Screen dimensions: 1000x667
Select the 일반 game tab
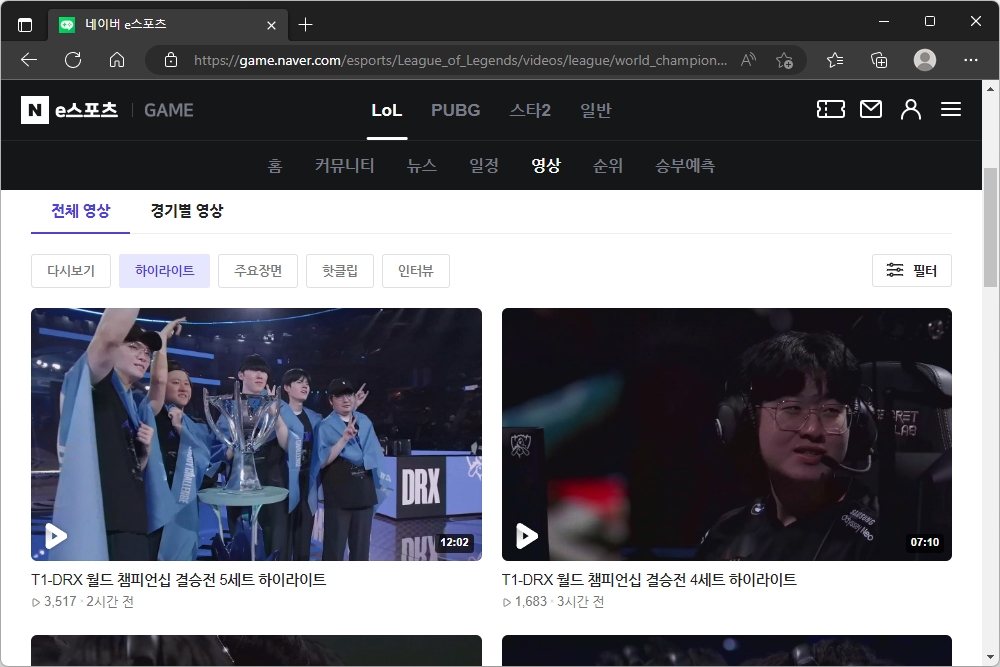click(x=596, y=110)
